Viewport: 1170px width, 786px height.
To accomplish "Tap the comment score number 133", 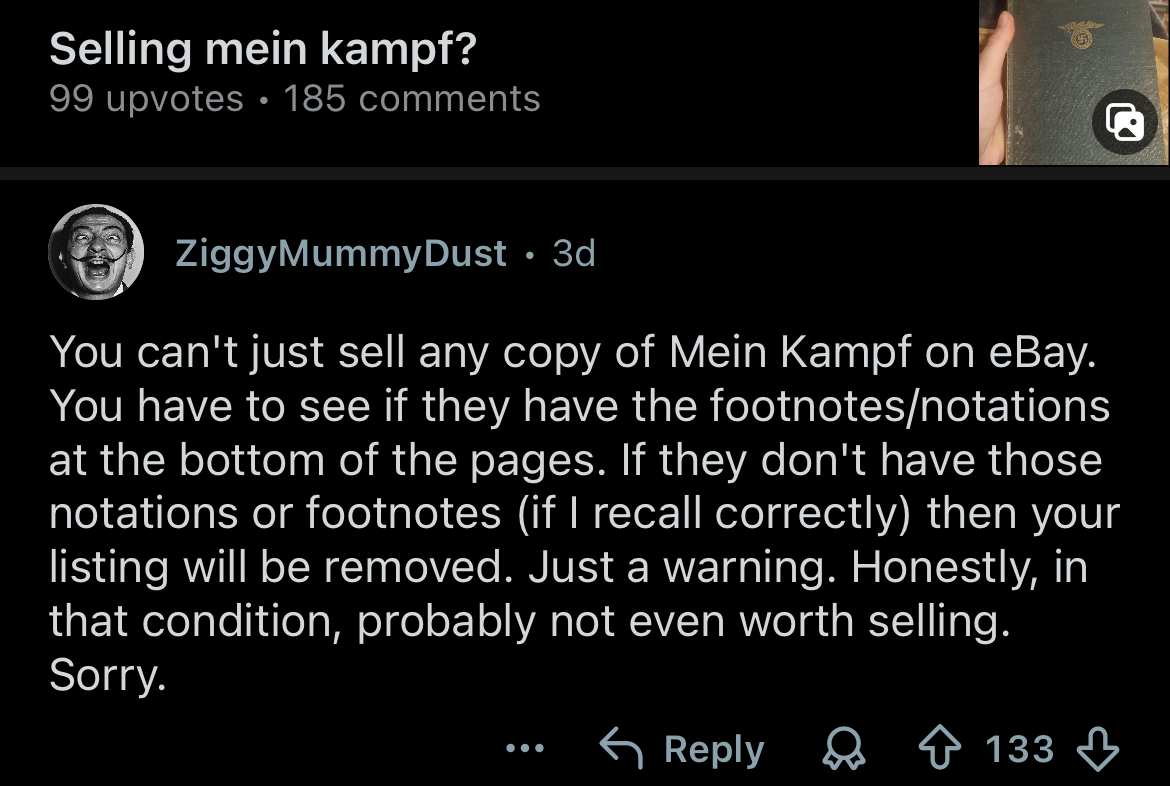I will click(1020, 749).
